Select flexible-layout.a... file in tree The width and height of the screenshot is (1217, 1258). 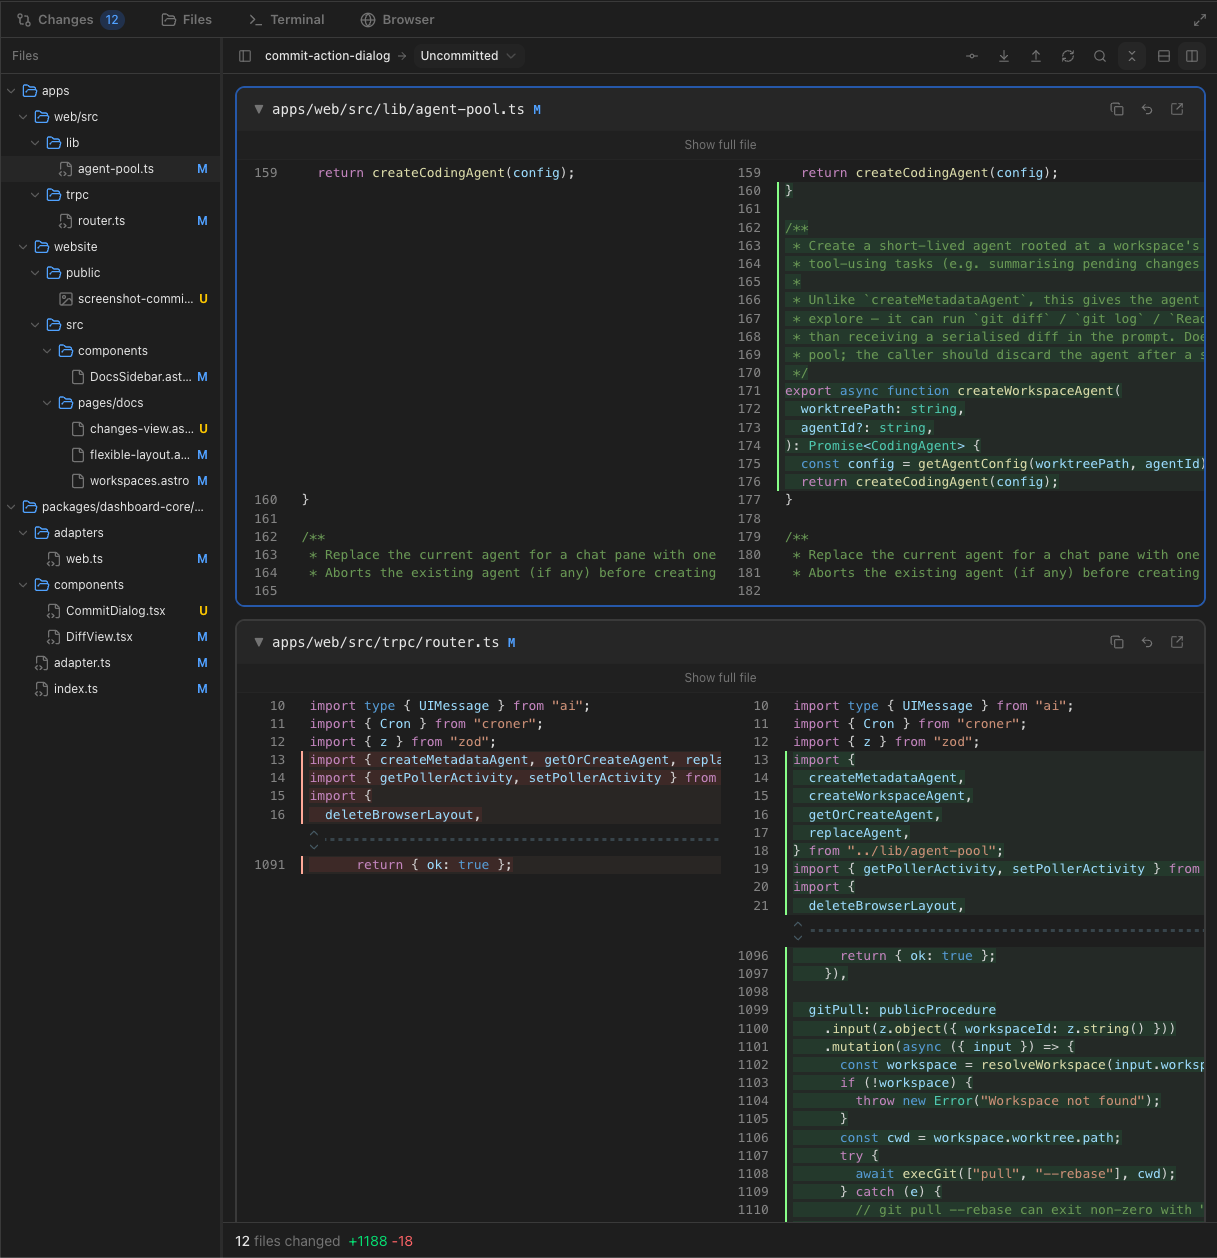tap(110, 455)
